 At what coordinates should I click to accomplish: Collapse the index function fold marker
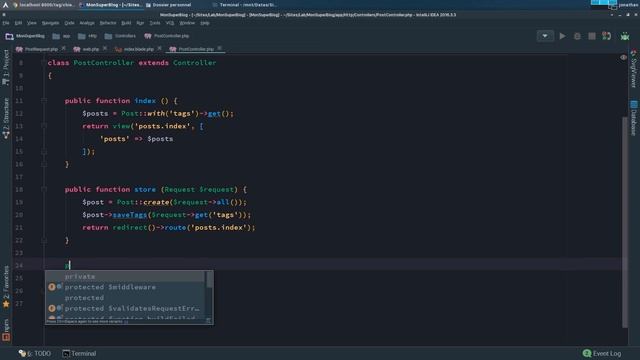44,100
